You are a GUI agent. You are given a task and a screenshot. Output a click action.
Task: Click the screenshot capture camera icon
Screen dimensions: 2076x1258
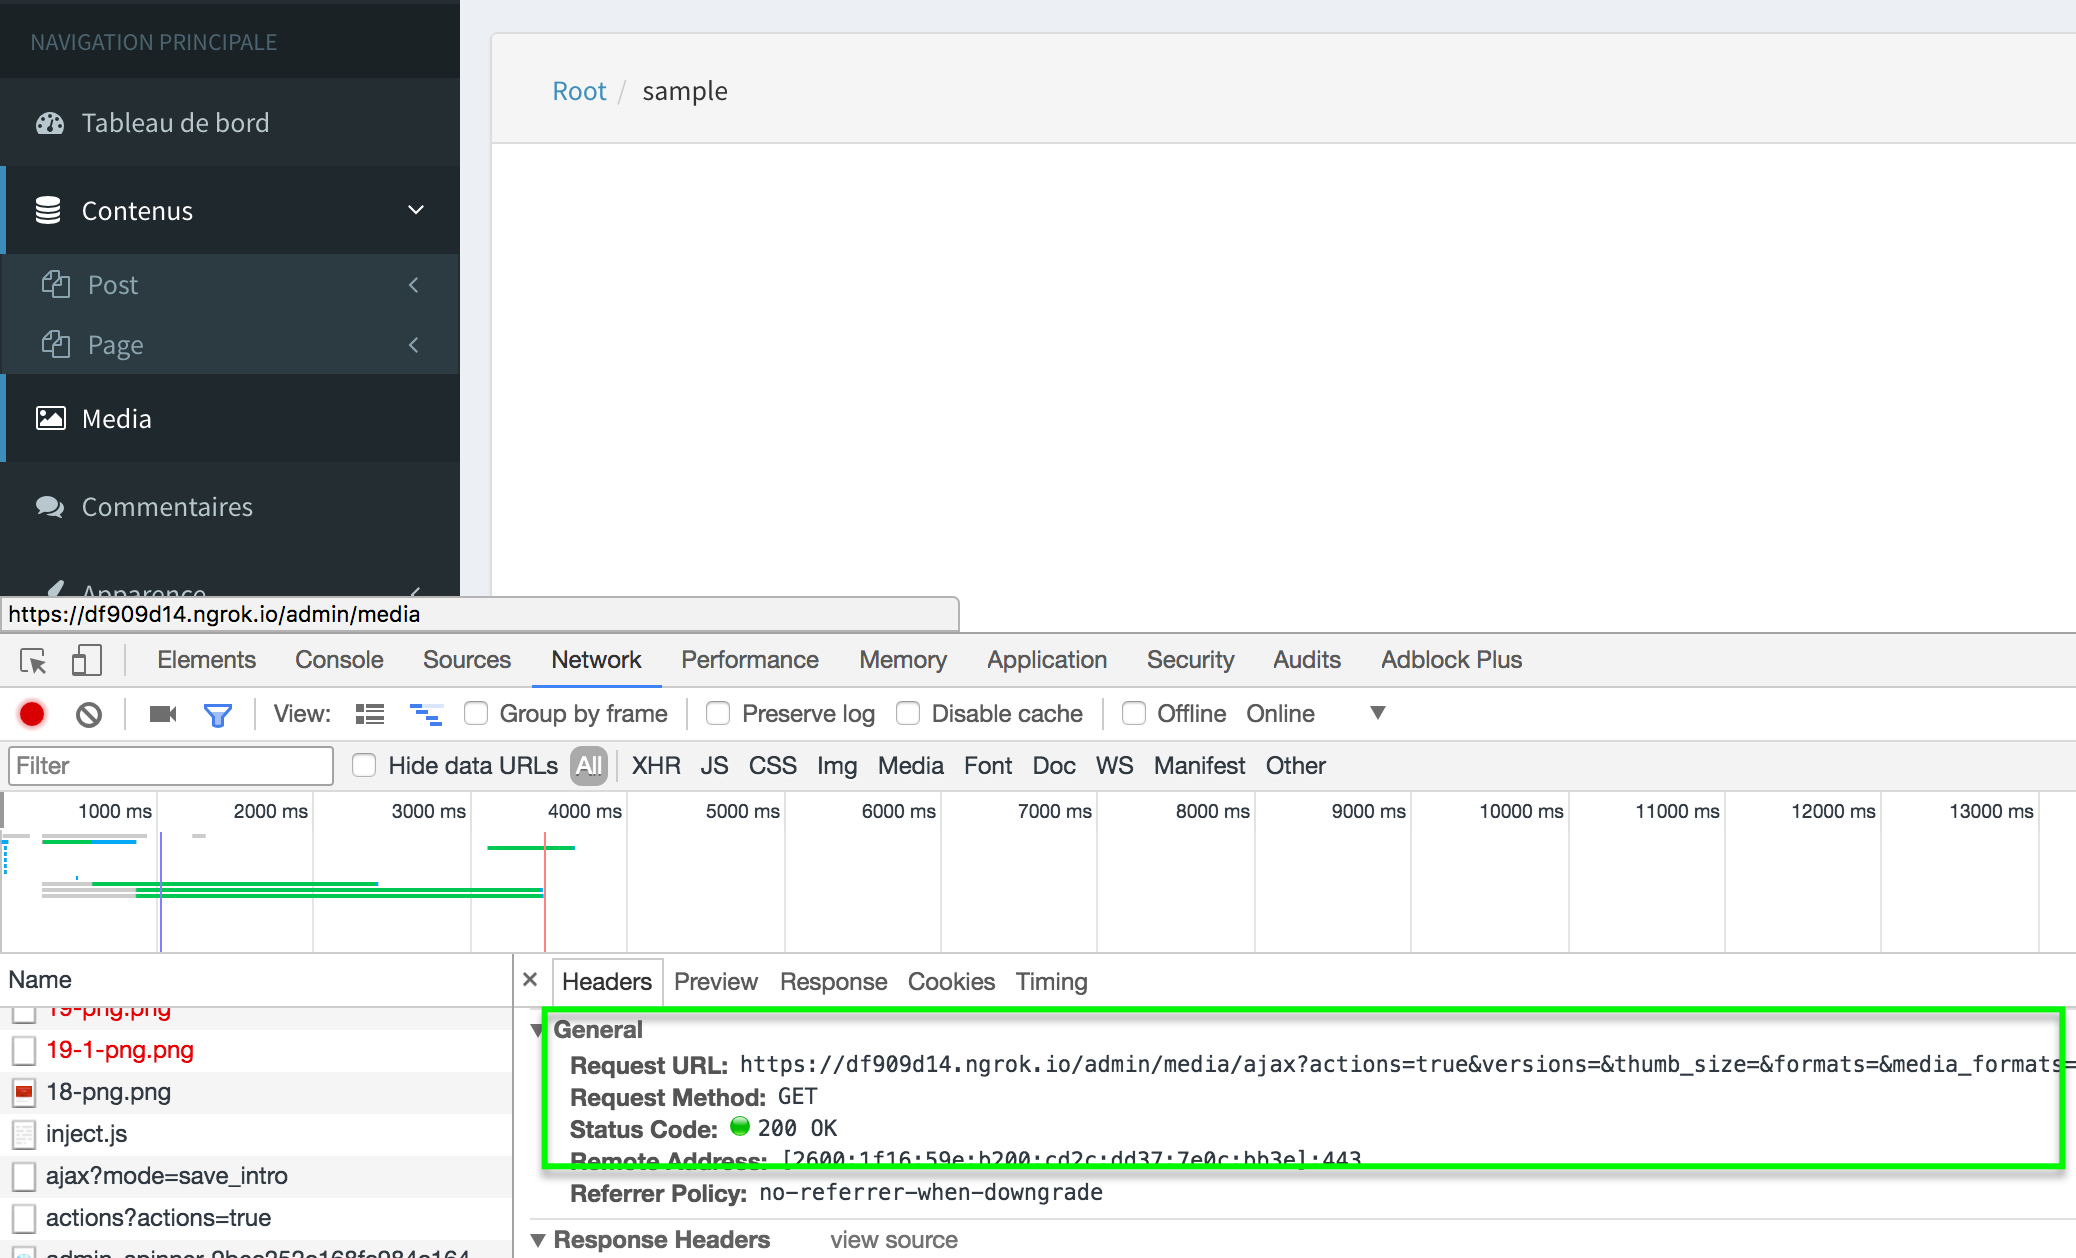click(161, 713)
